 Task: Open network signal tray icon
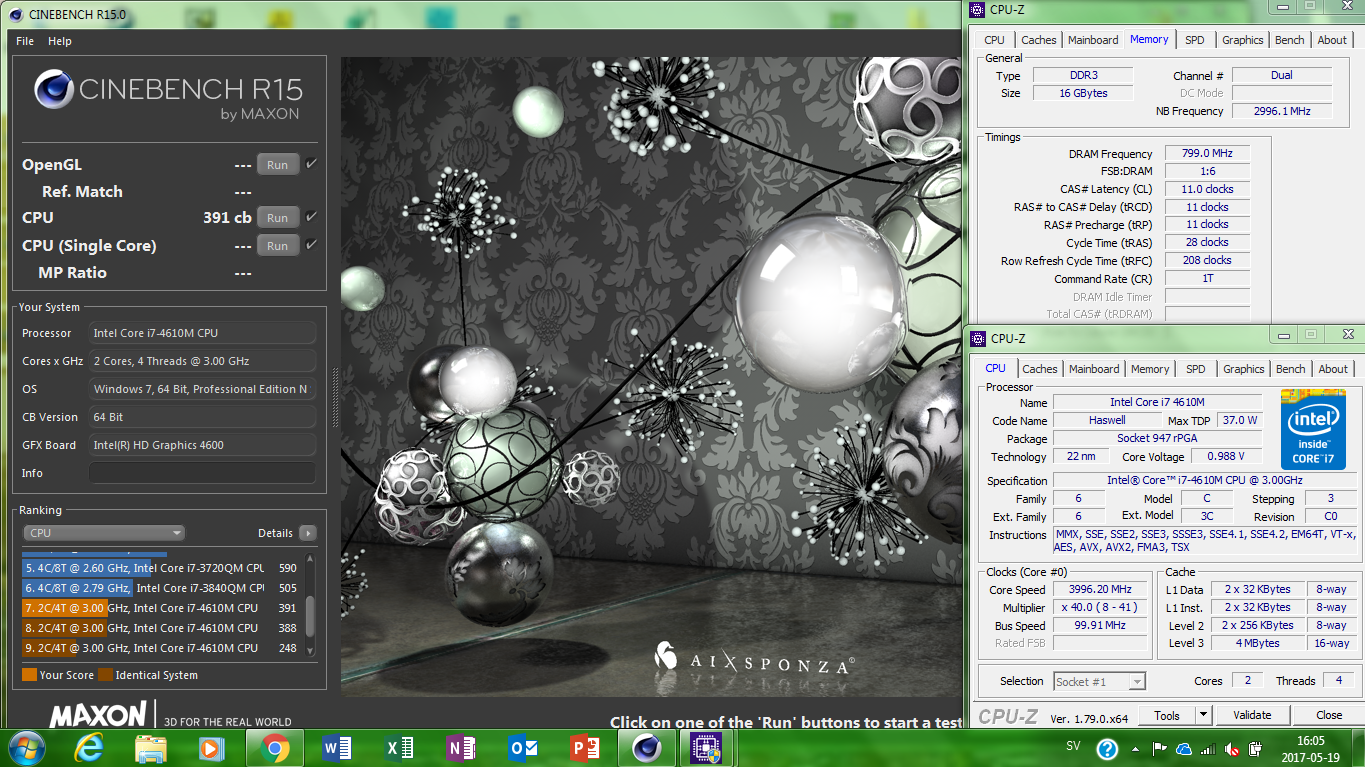pyautogui.click(x=1209, y=748)
